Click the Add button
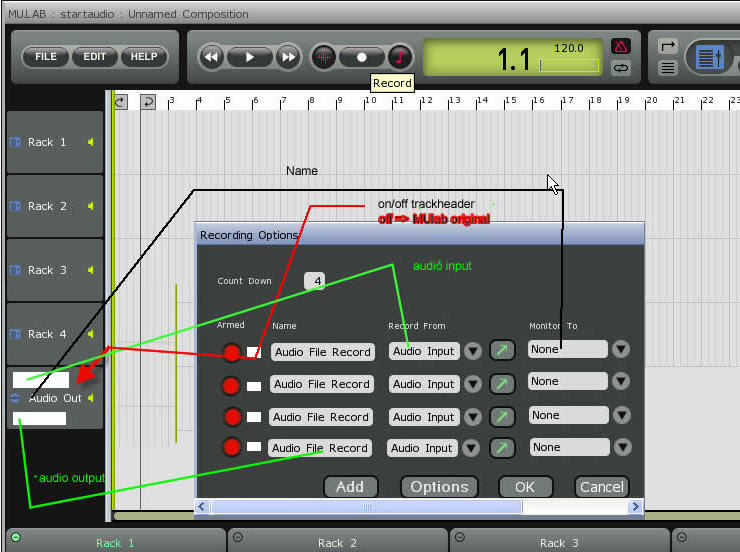740x552 pixels. (x=350, y=486)
